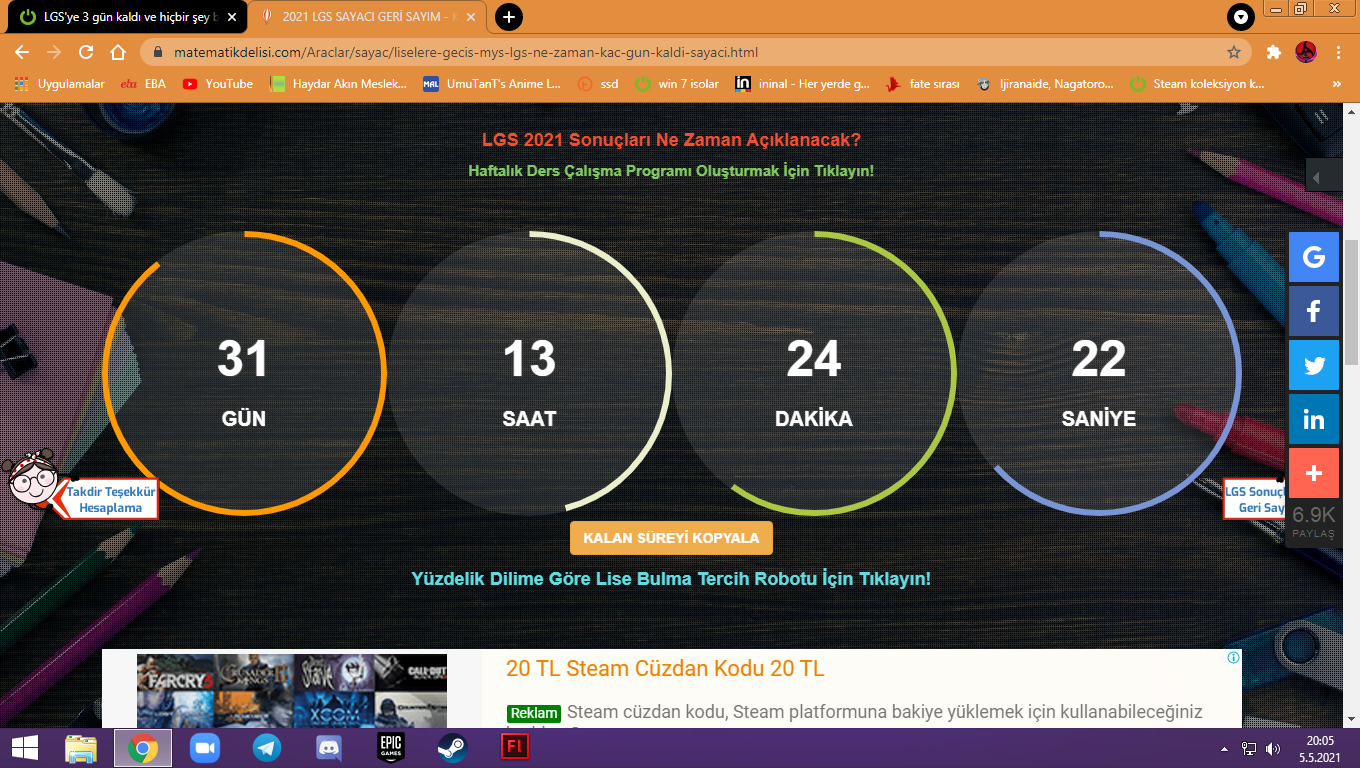Screen dimensions: 1360x768
Task: Click KALAN SÜREYİ KOPYALA button
Action: tap(671, 537)
